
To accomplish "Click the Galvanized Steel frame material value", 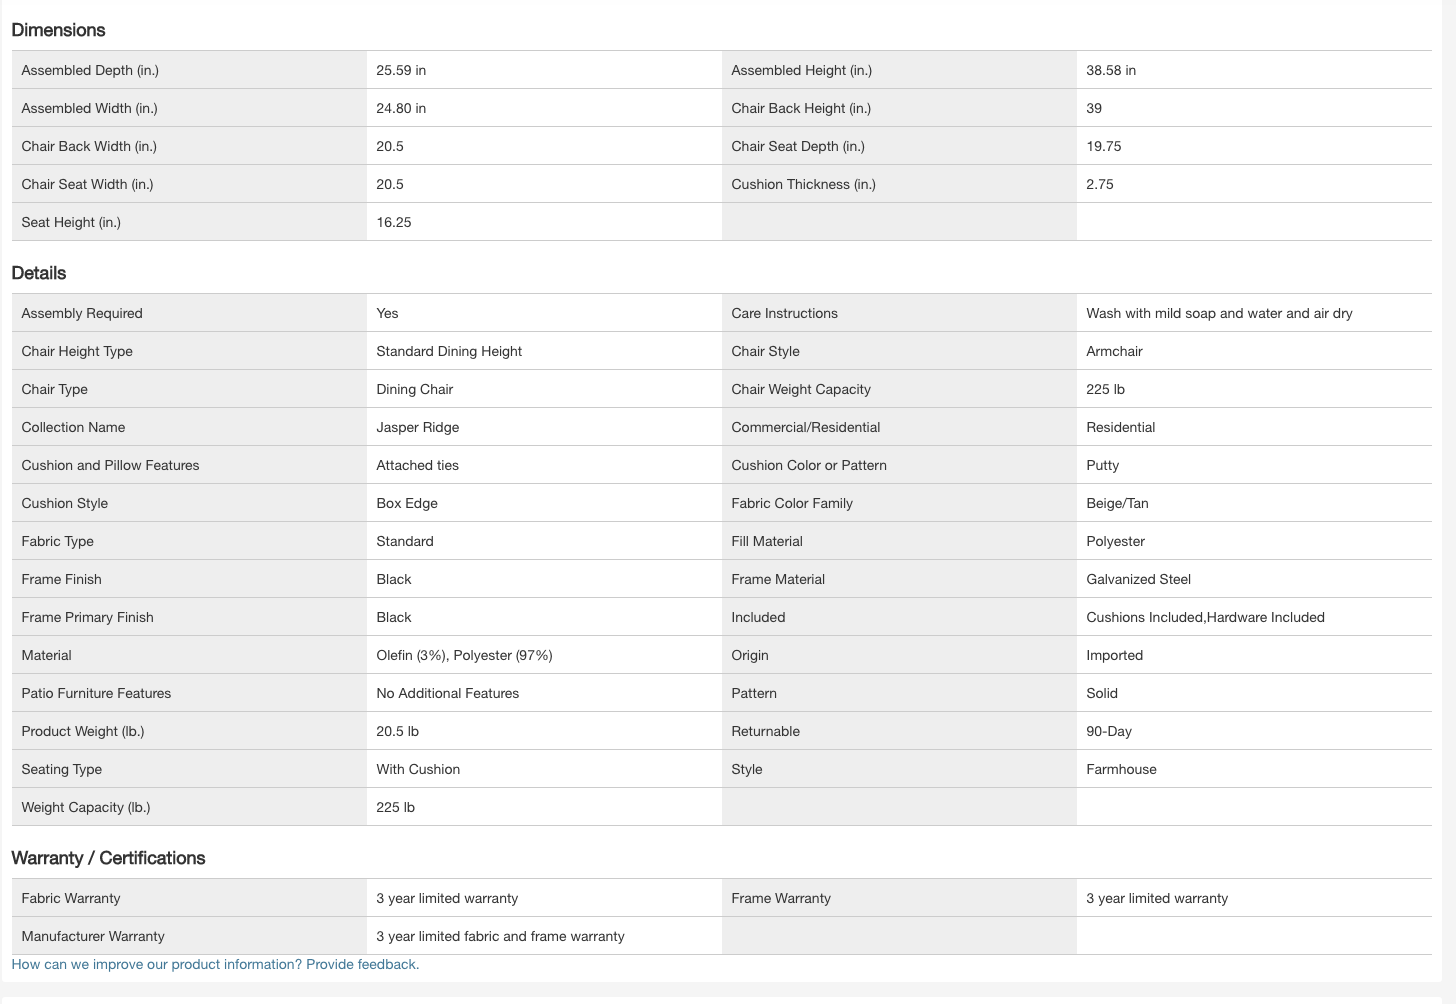I will pyautogui.click(x=1138, y=579).
